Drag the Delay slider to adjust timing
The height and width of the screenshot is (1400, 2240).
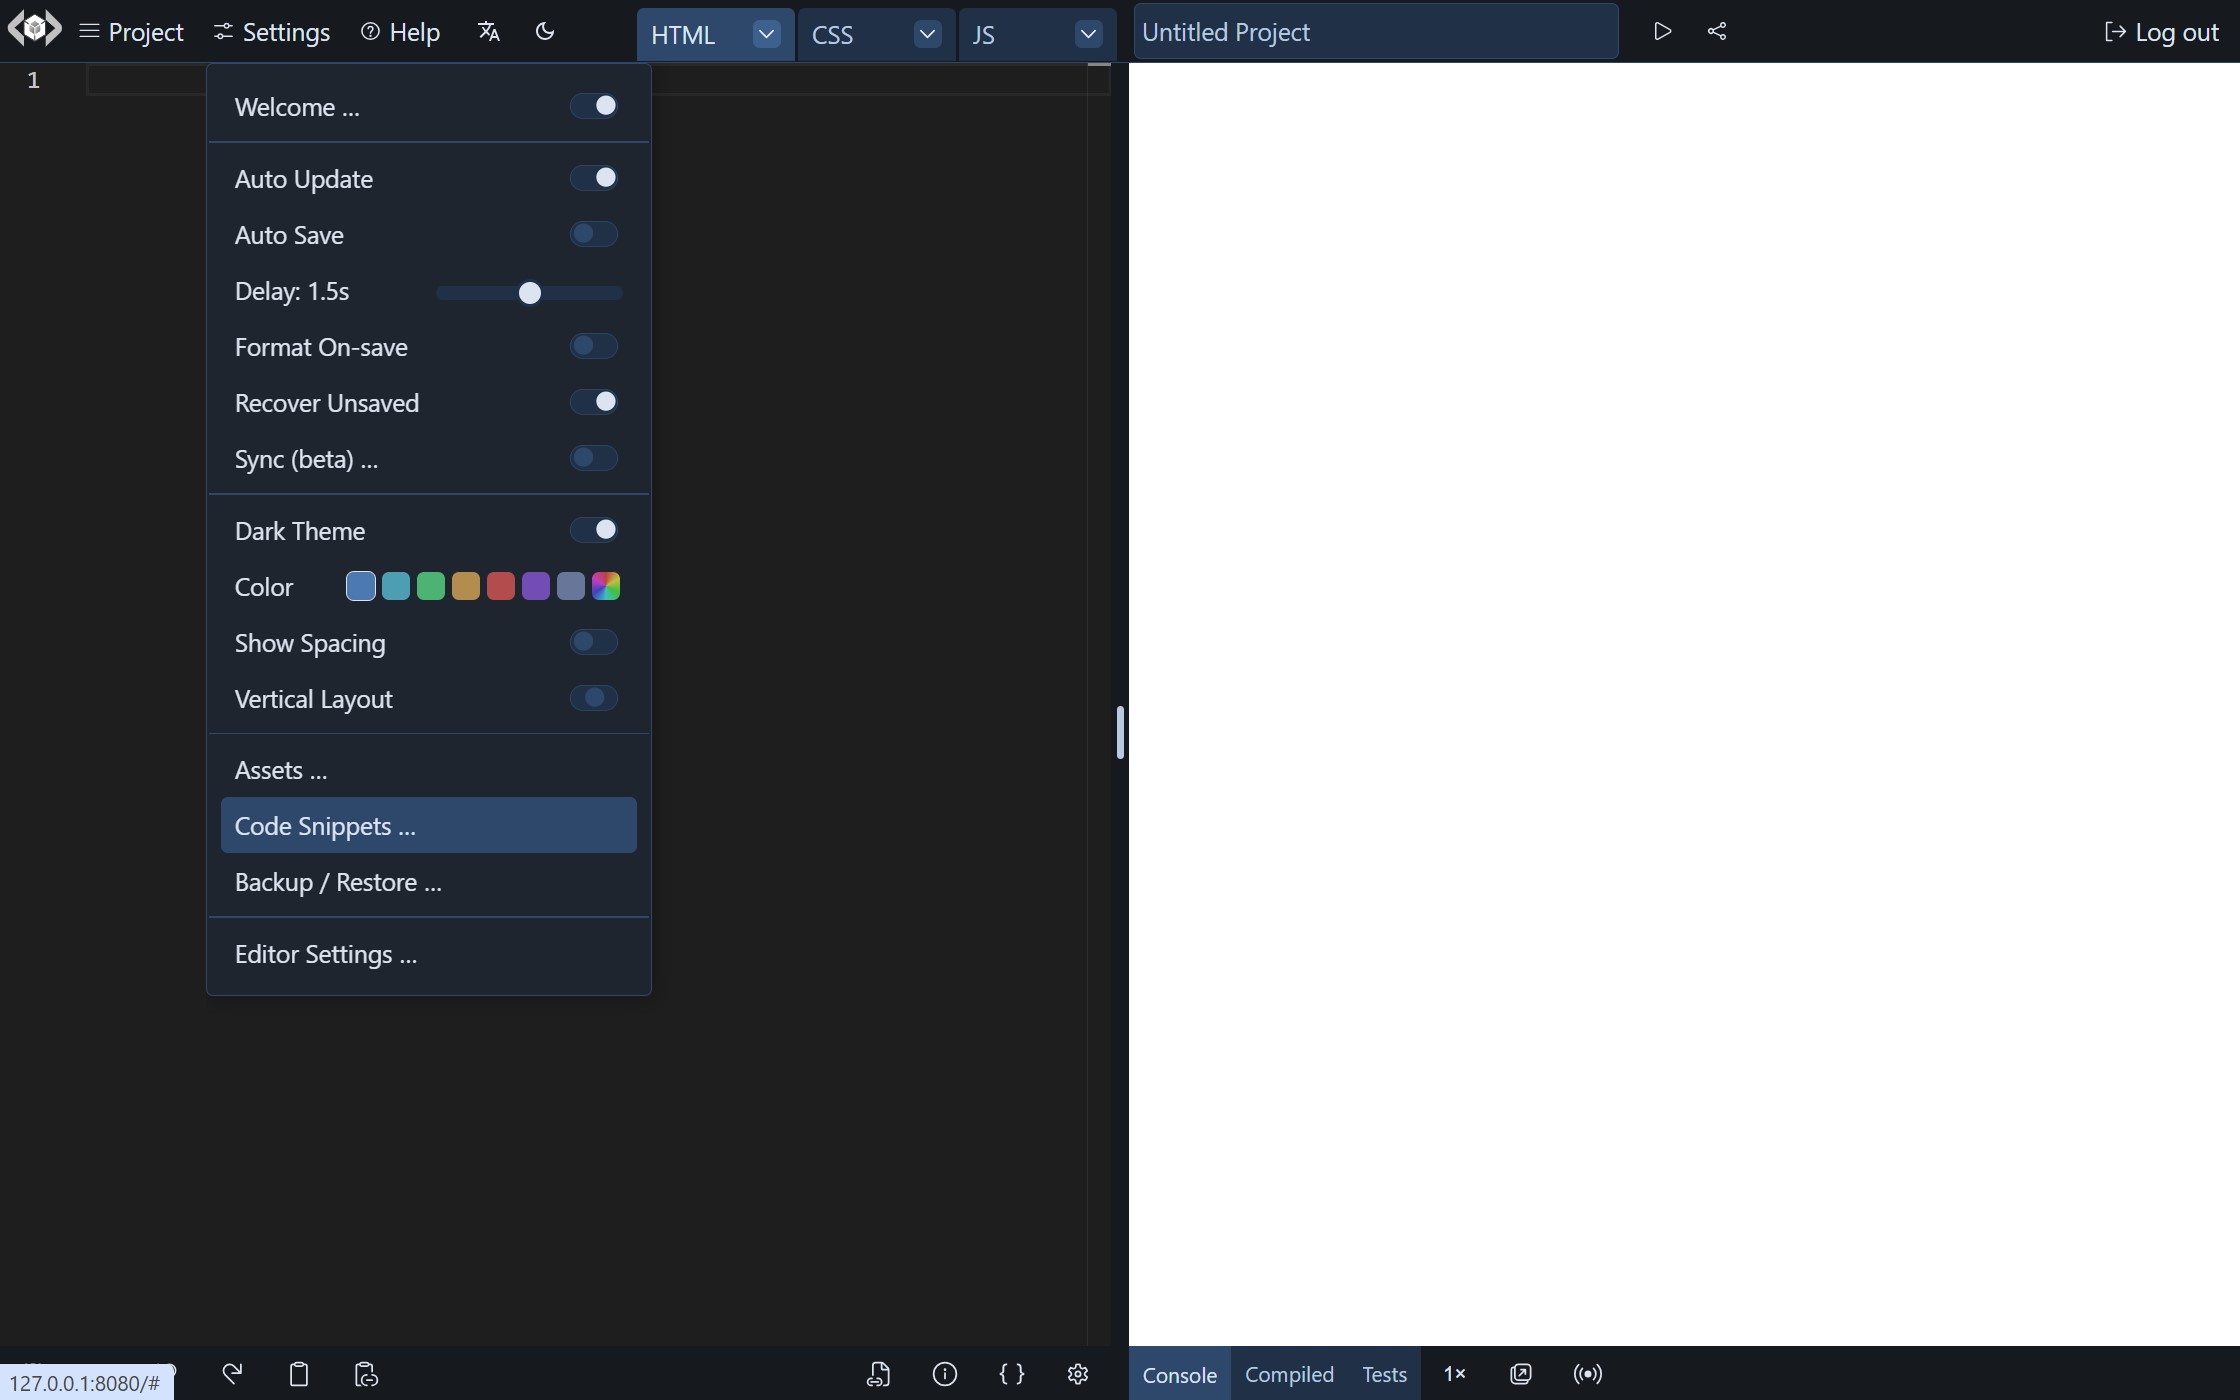tap(531, 290)
